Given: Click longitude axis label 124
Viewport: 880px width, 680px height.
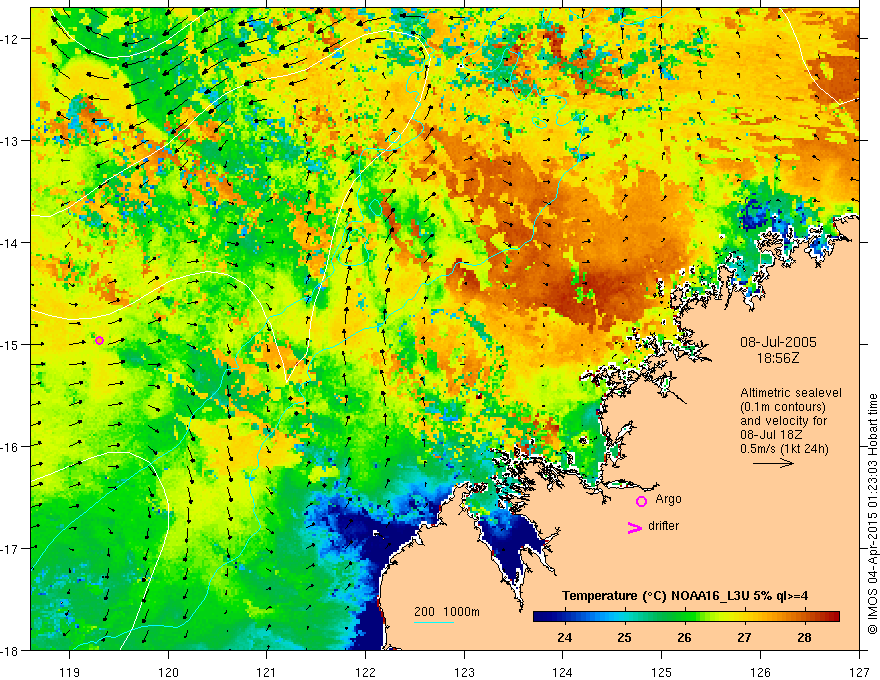Looking at the screenshot, I should point(563,672).
